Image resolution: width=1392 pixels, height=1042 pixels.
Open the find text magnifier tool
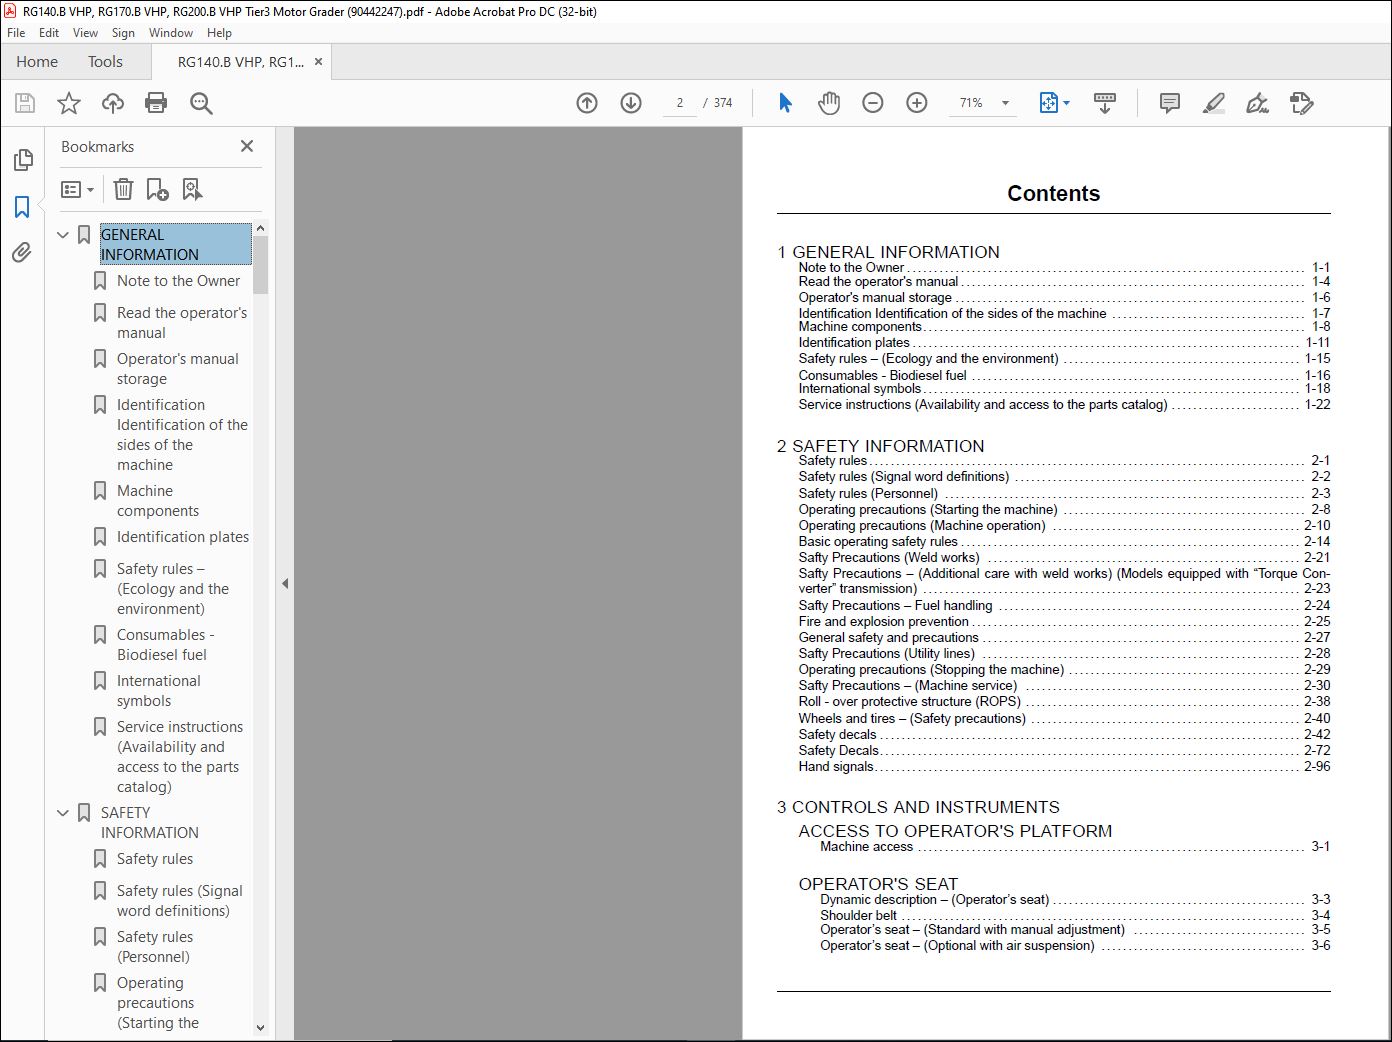click(201, 103)
